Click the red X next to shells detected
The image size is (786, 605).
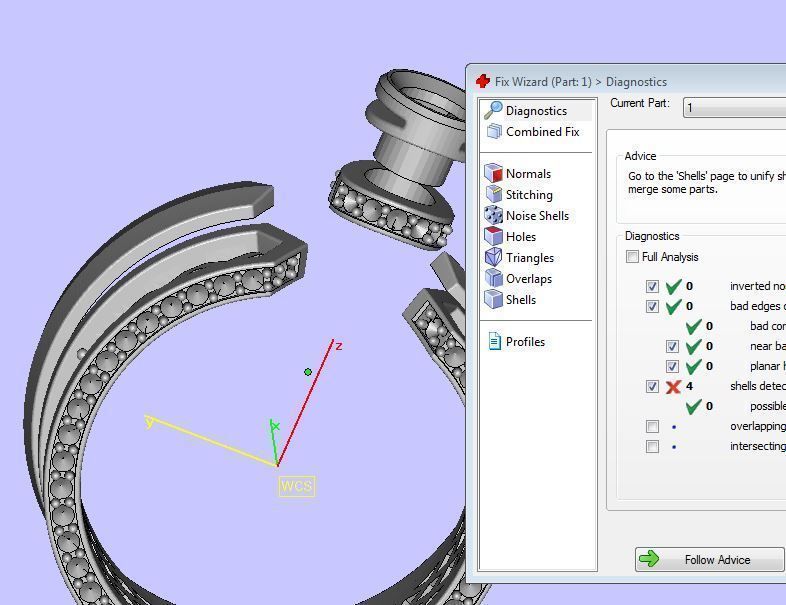(x=673, y=386)
